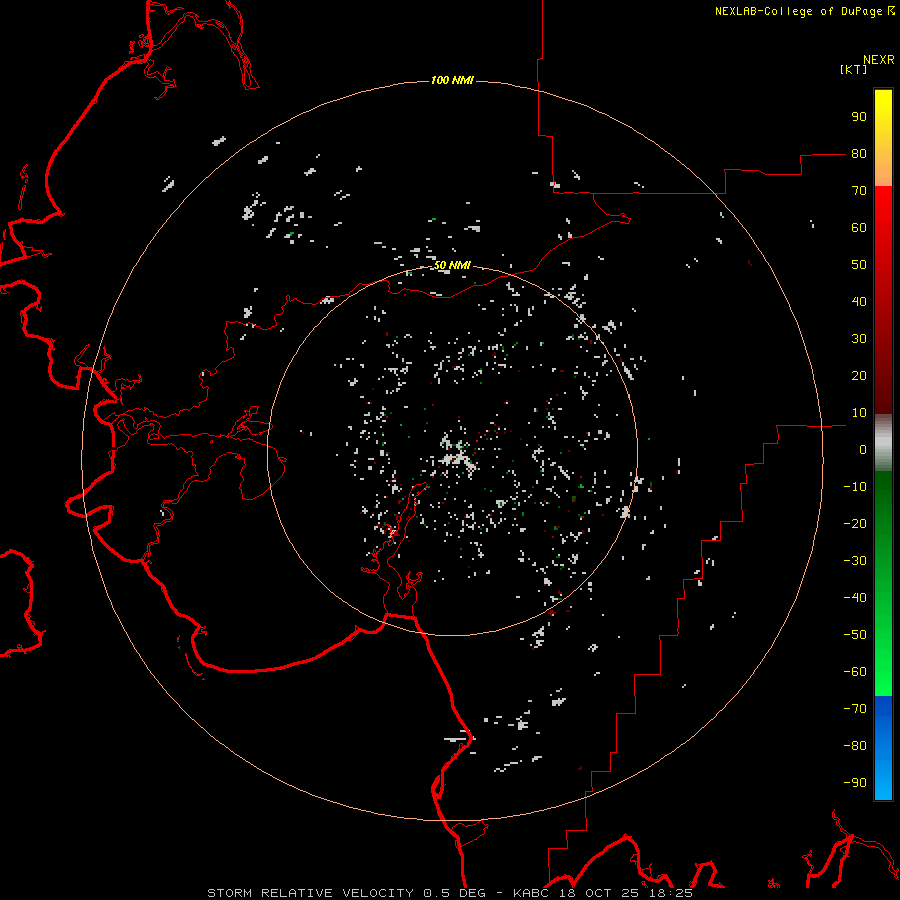Click the 90 knot scale value
This screenshot has width=900, height=900.
point(859,117)
